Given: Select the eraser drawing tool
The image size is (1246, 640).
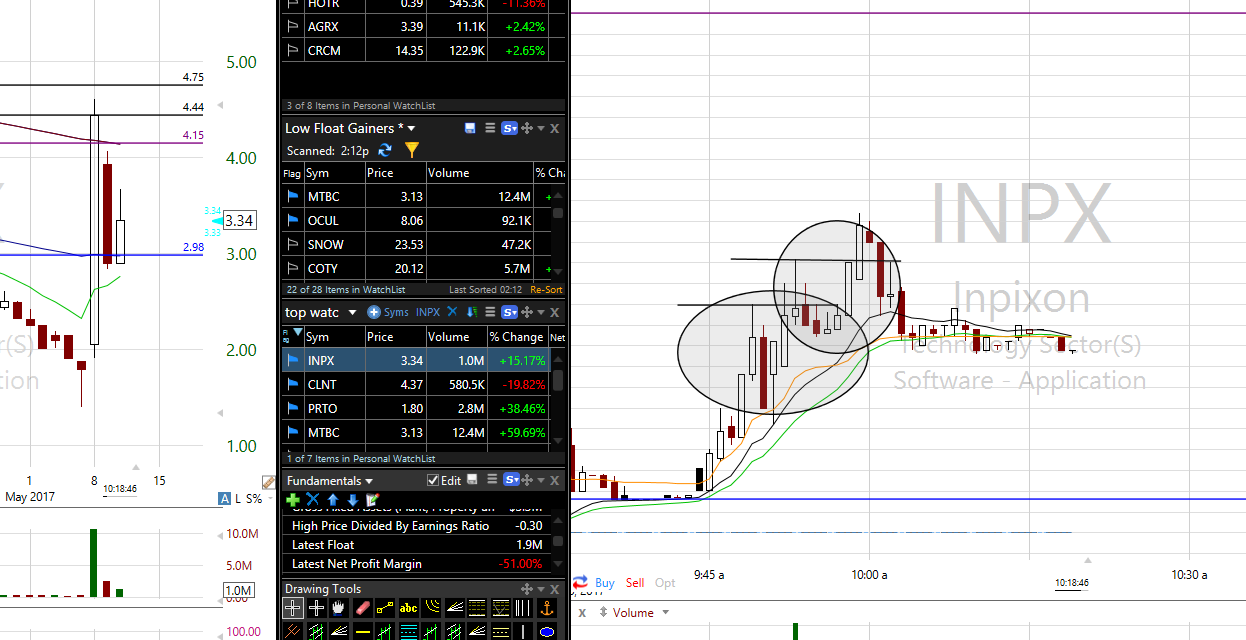Looking at the screenshot, I should click(363, 608).
